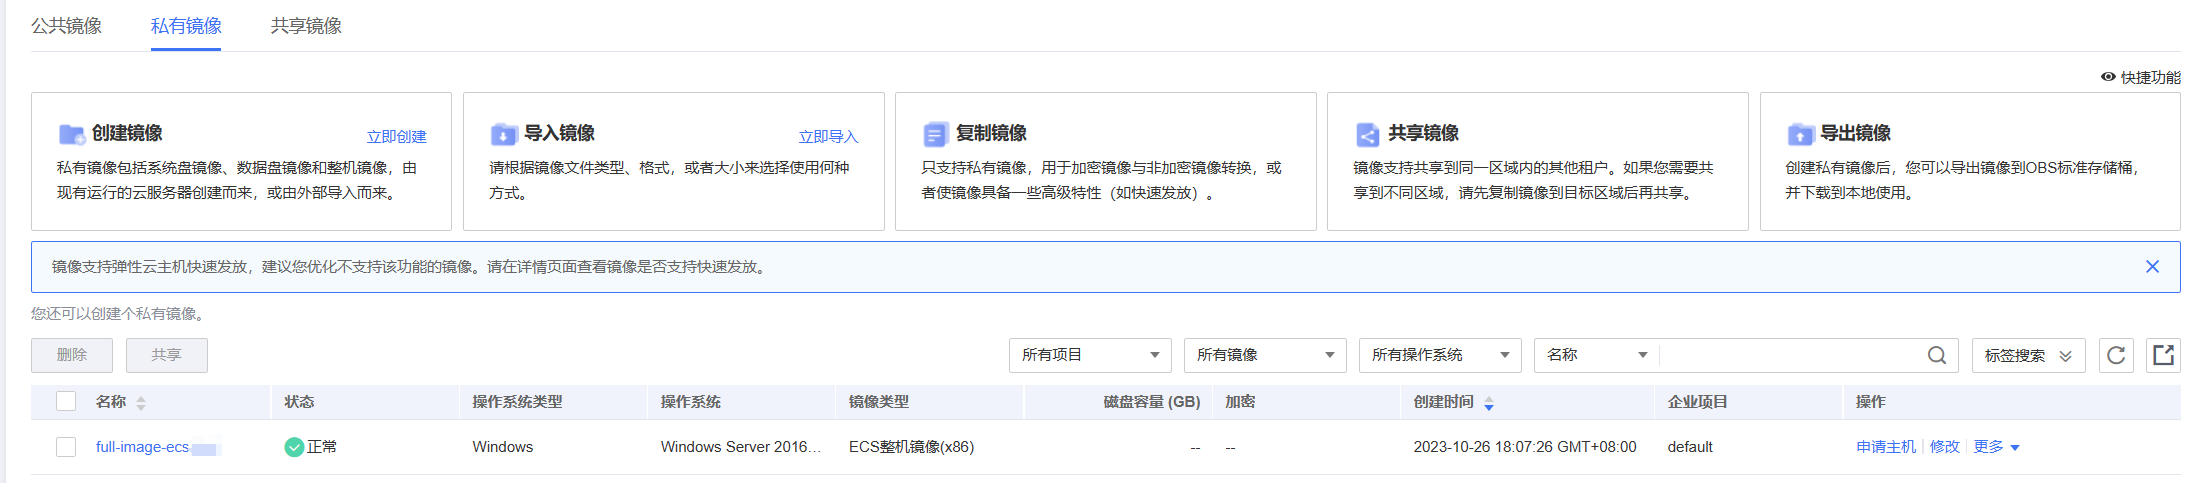
Task: Tick the full-image-ecs row checkbox
Action: click(66, 447)
